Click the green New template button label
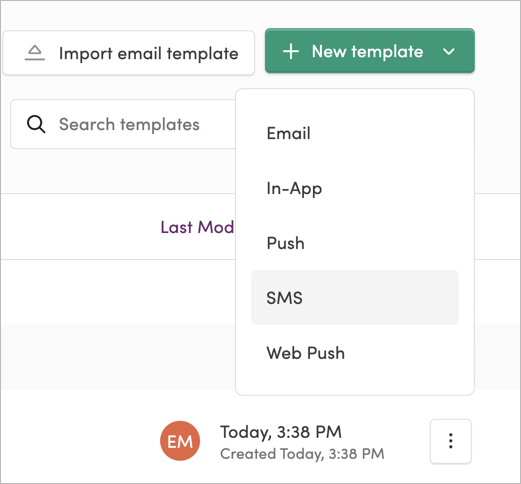Viewport: 521px width, 484px height. 367,52
